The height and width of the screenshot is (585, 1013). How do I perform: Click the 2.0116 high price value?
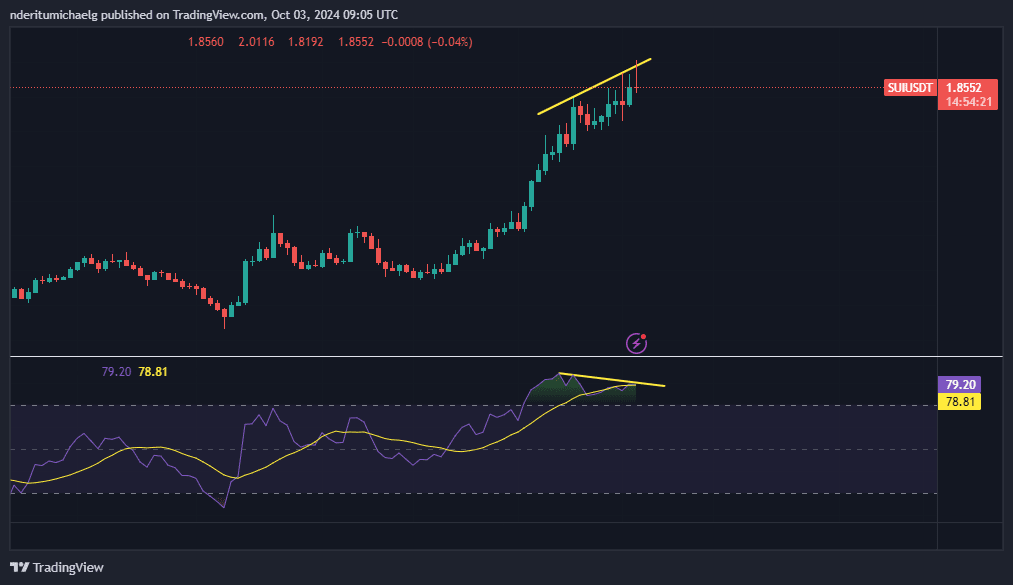[x=256, y=42]
